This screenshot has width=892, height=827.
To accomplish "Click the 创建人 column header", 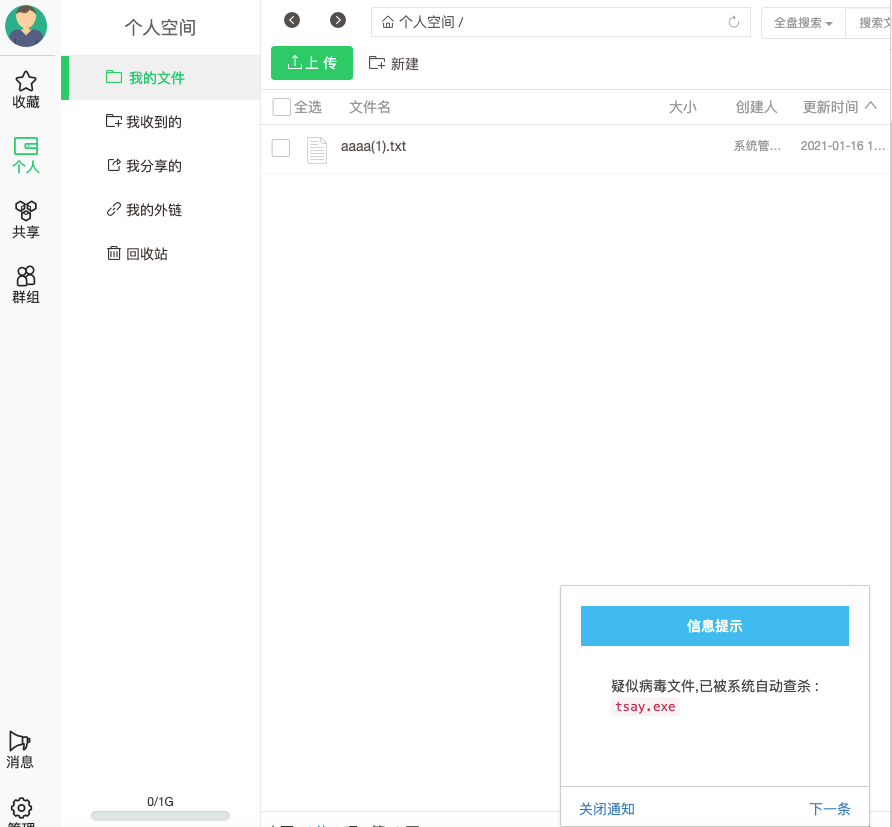I will (x=756, y=107).
